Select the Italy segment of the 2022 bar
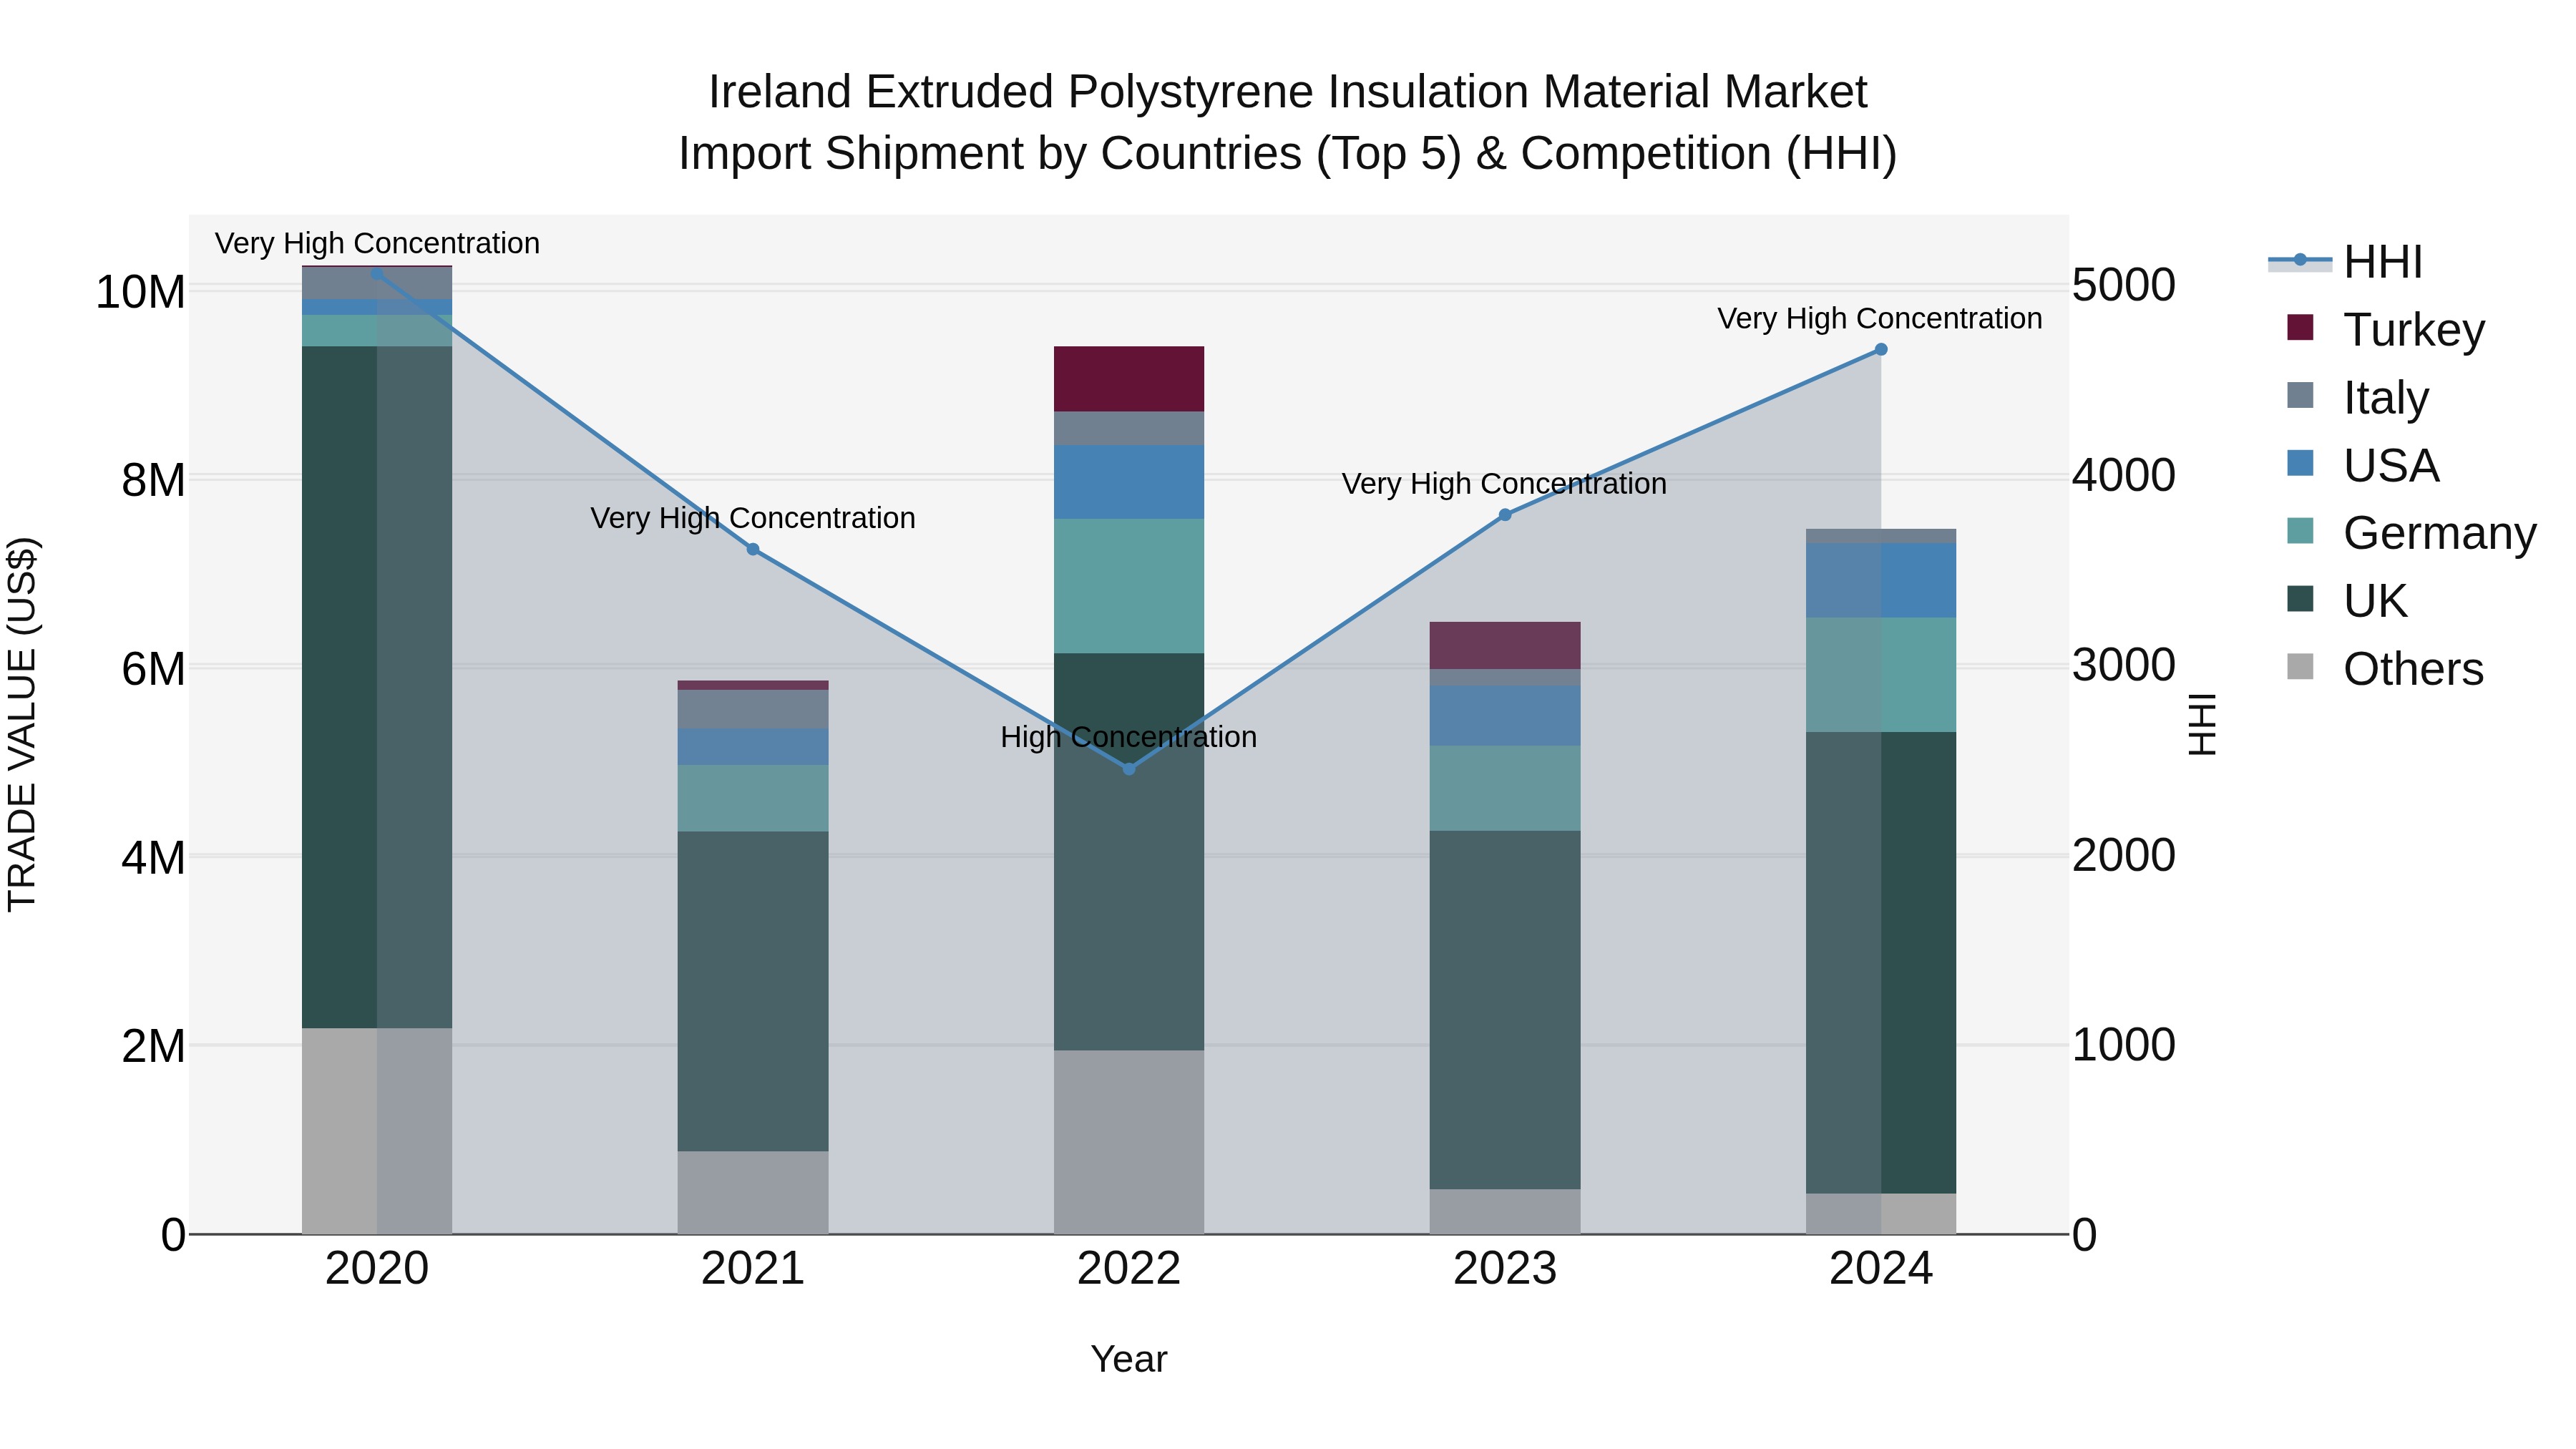 pos(1129,429)
